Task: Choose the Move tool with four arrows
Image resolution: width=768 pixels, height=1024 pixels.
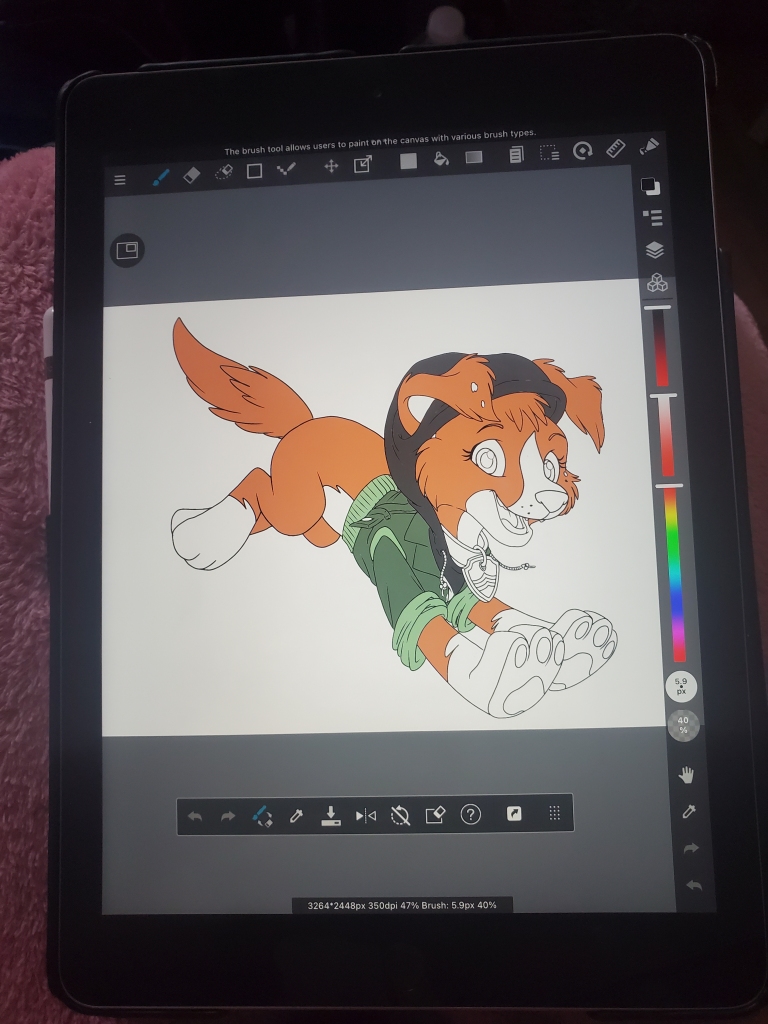Action: point(331,166)
